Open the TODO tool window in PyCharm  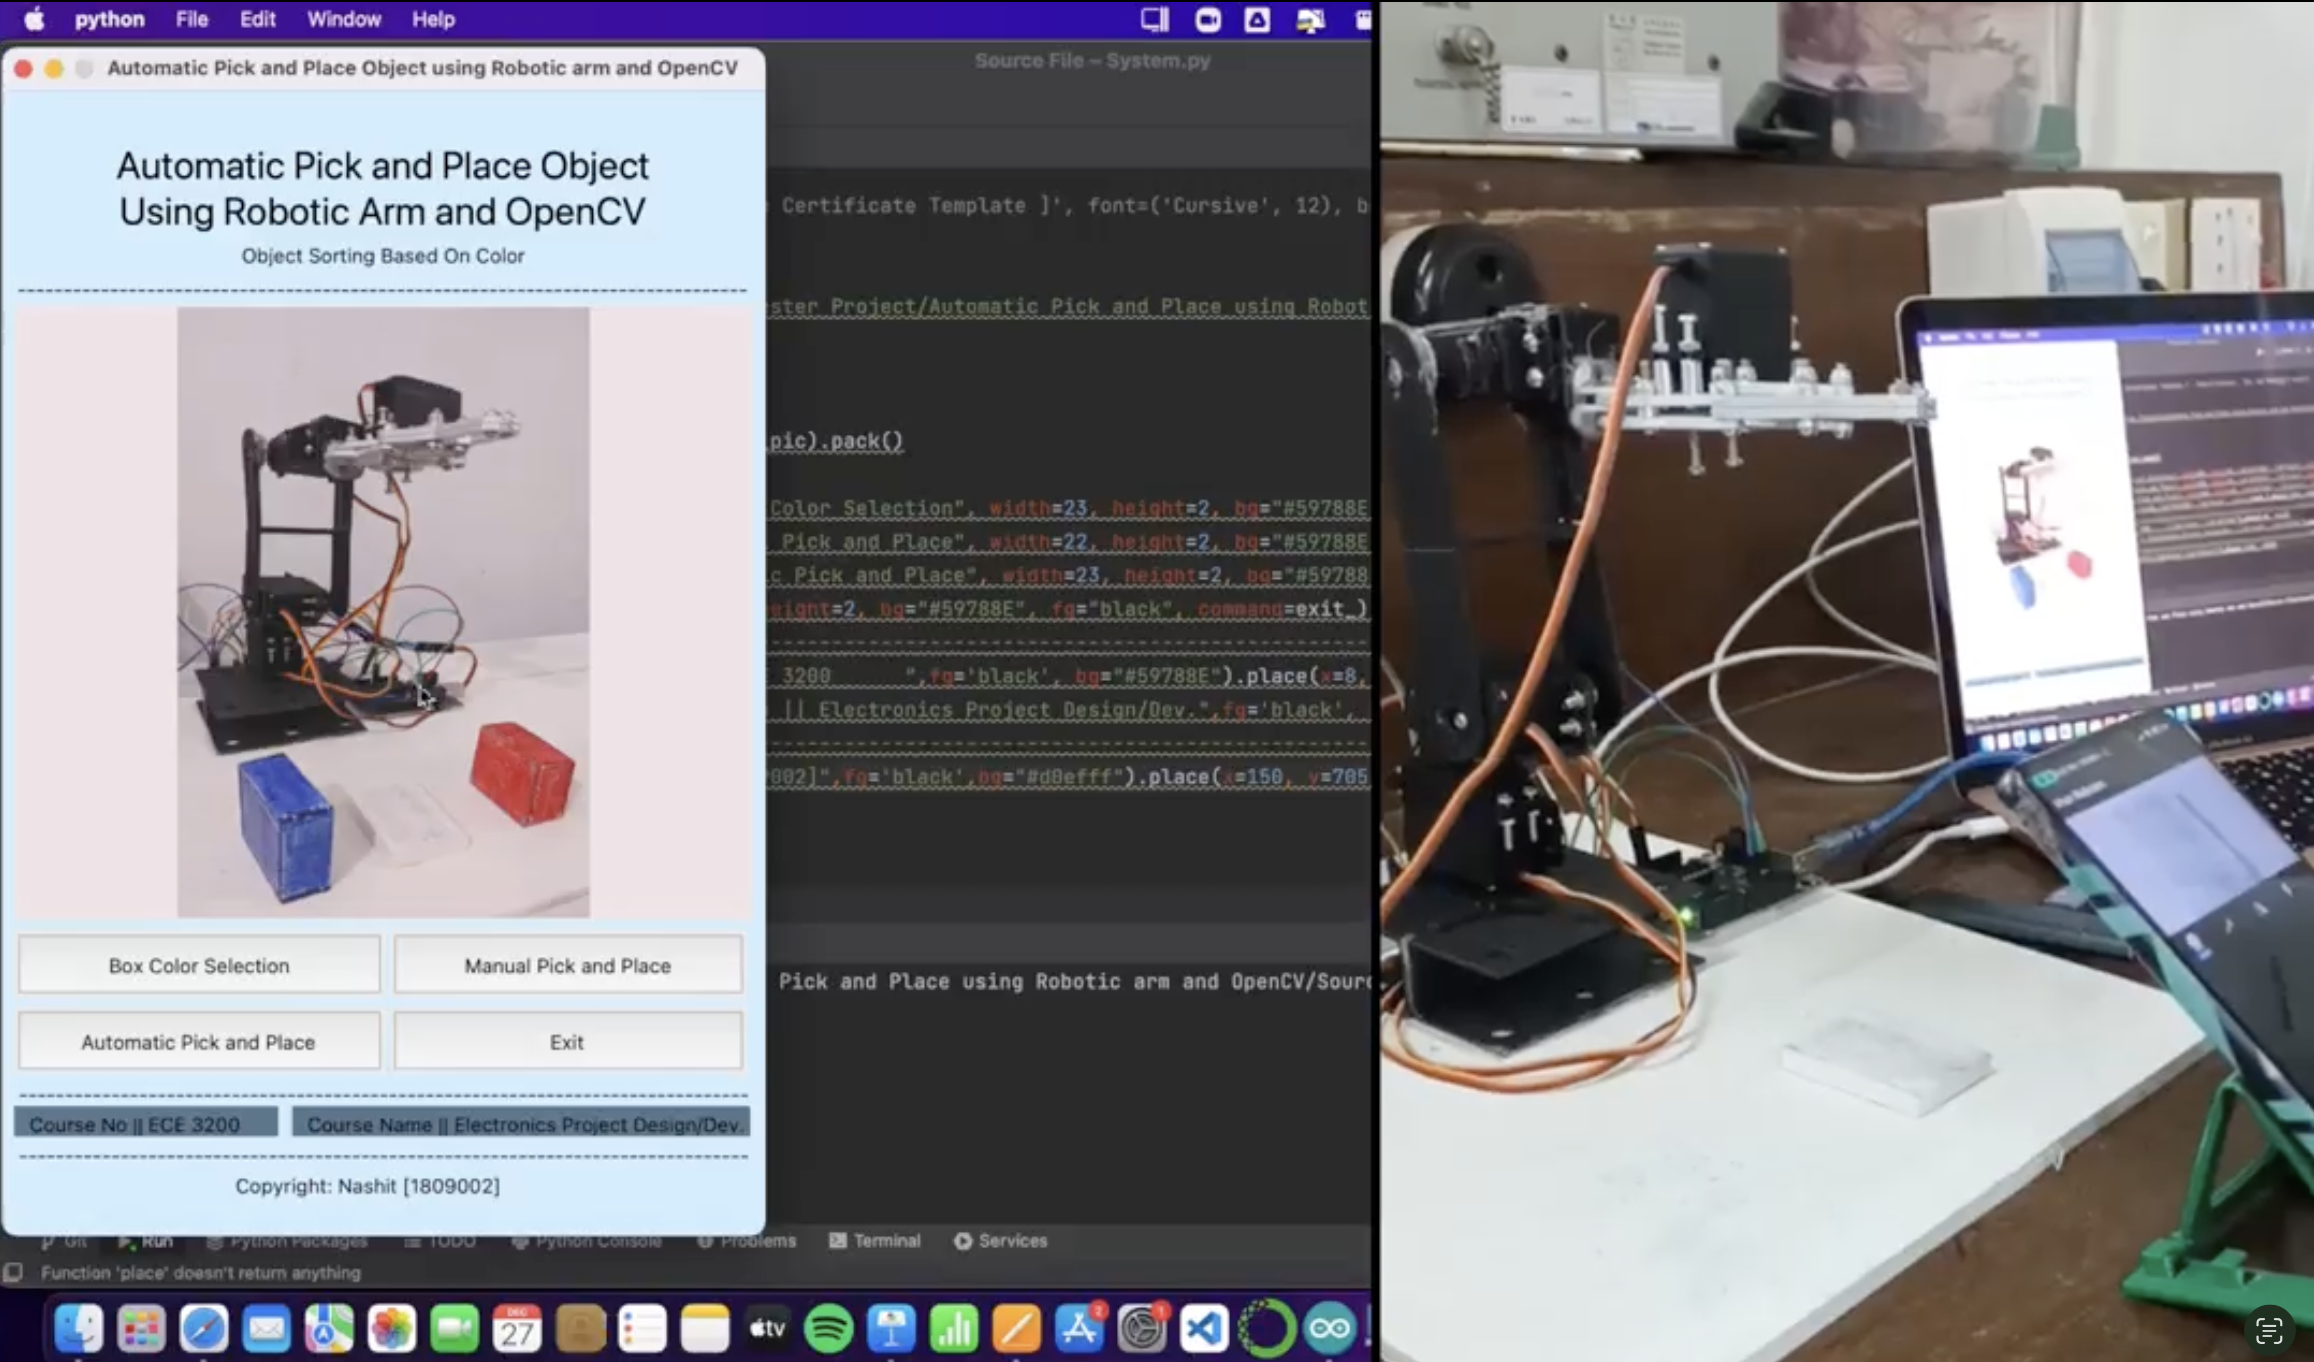click(441, 1240)
